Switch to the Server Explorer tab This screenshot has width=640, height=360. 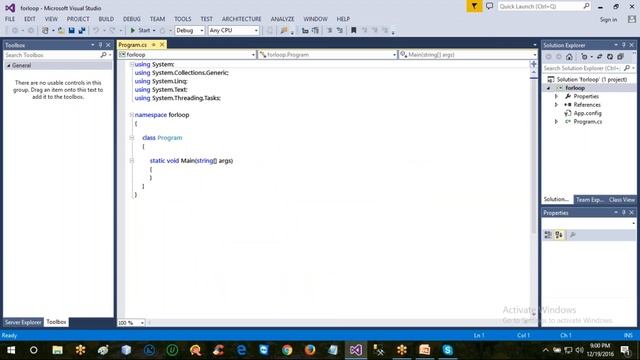point(23,322)
